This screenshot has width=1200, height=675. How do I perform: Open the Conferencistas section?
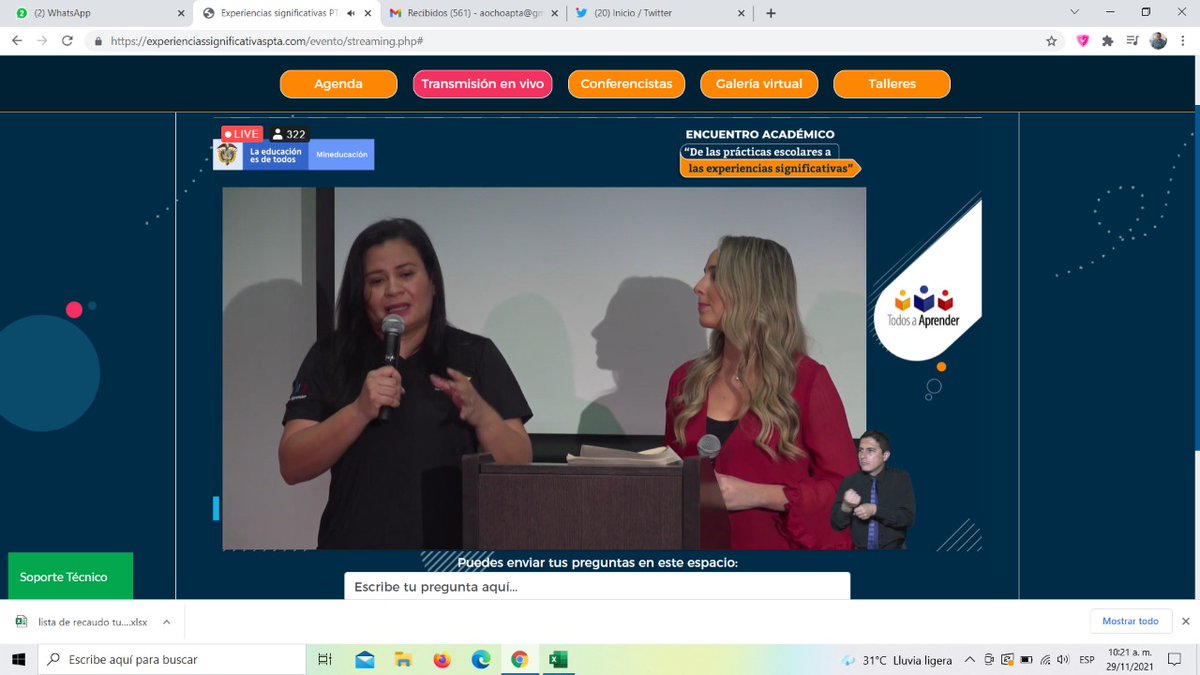627,84
